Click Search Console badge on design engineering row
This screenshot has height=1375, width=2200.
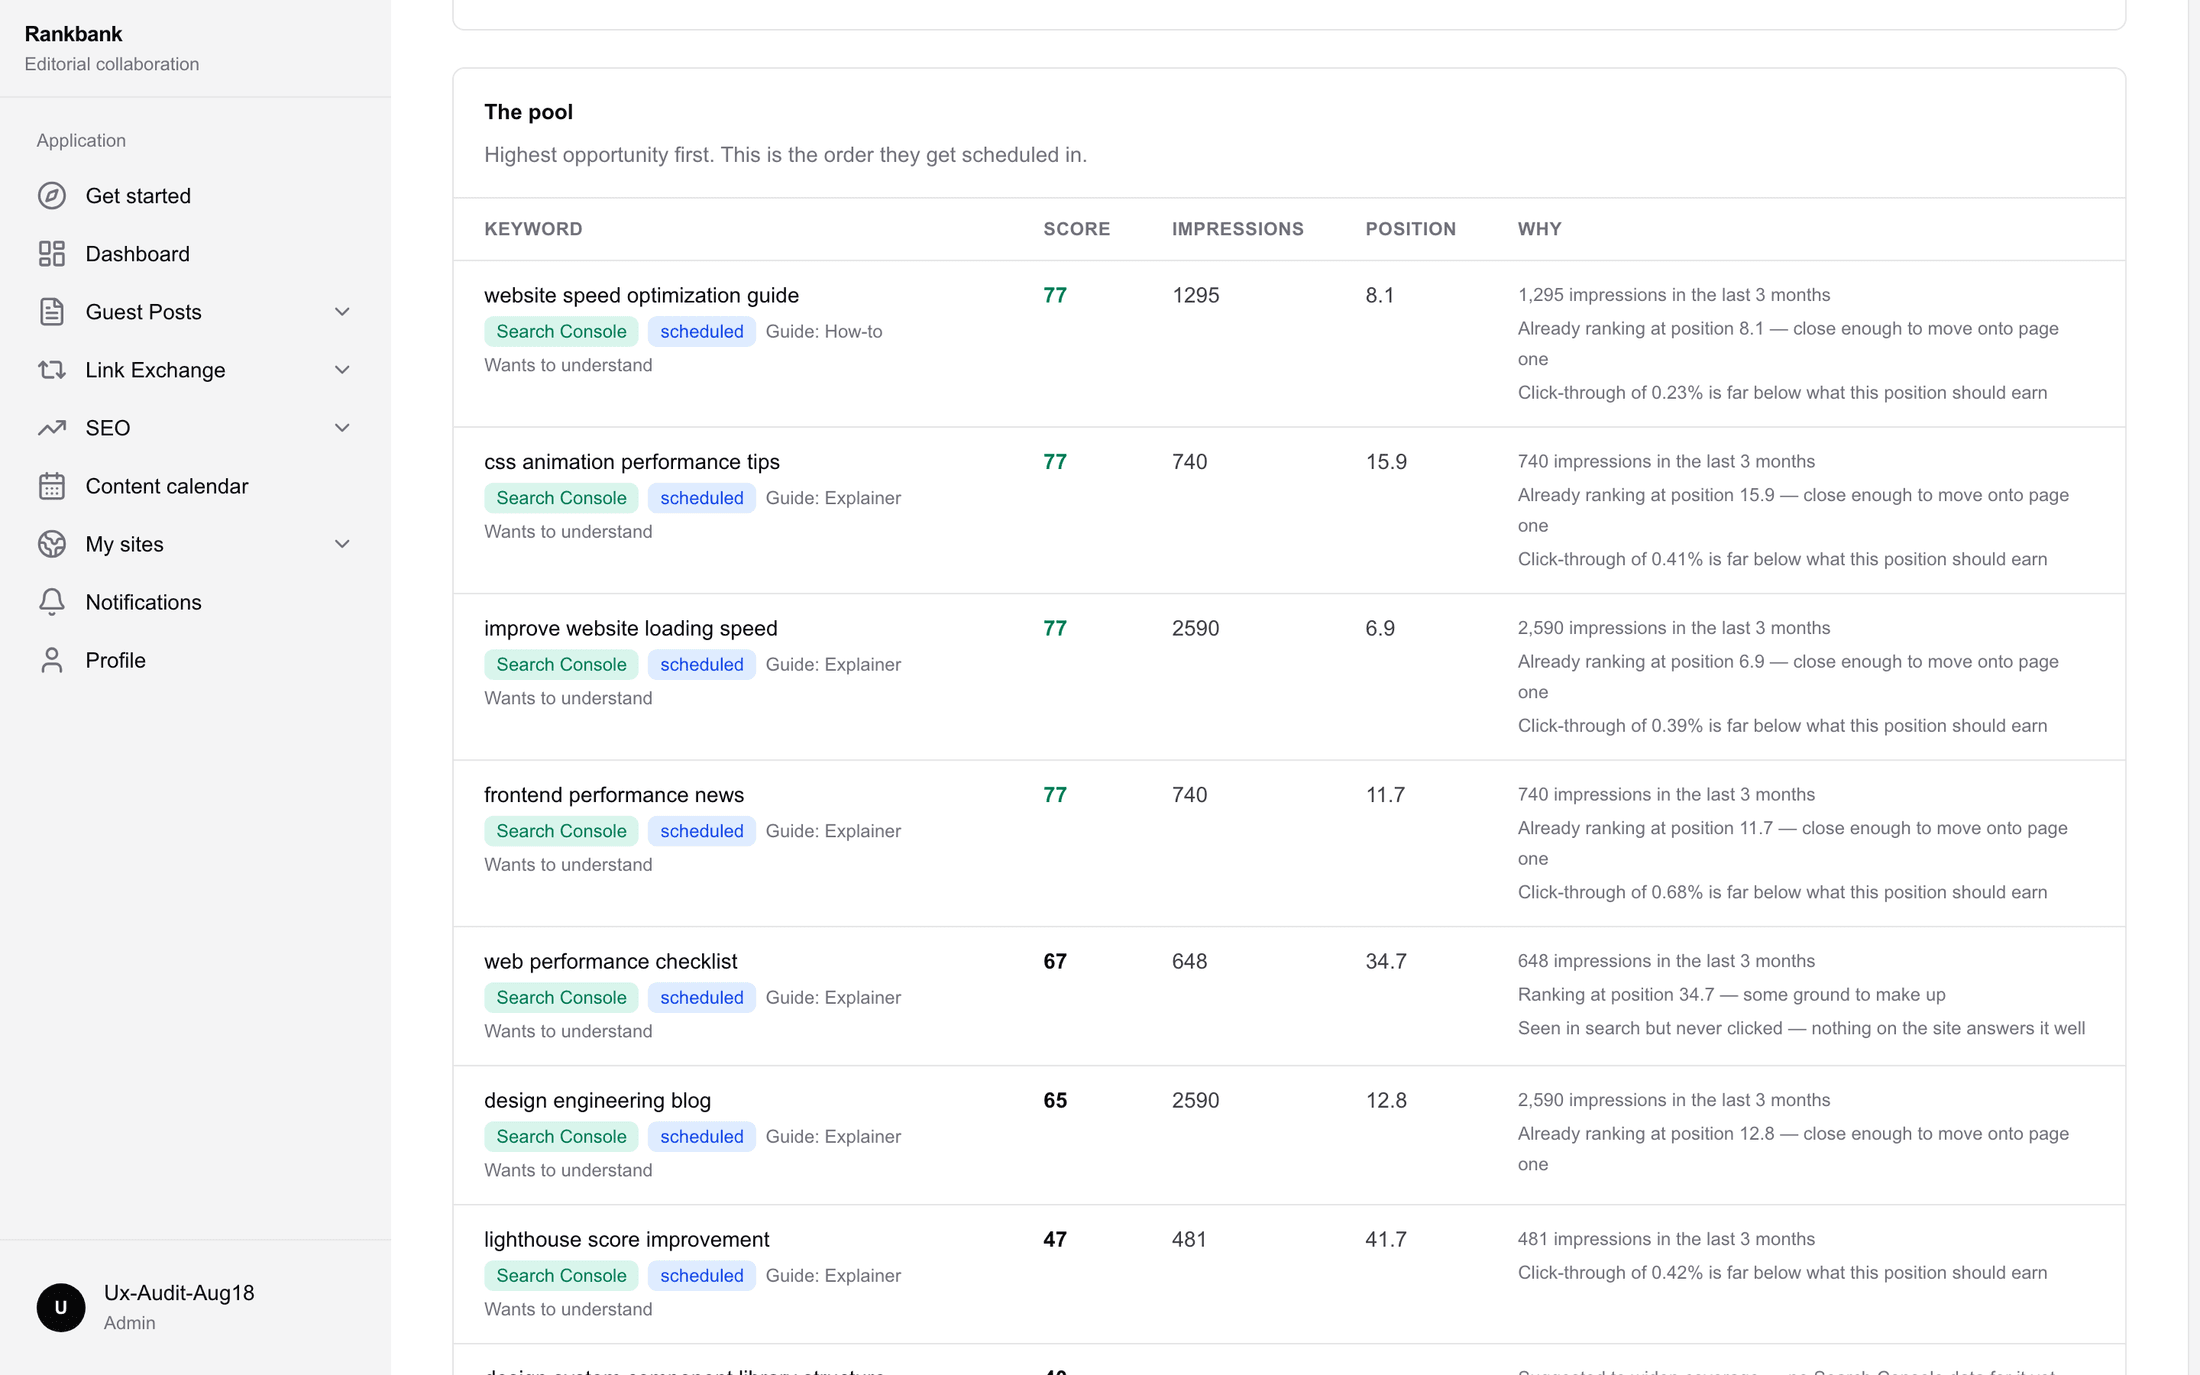click(561, 1136)
